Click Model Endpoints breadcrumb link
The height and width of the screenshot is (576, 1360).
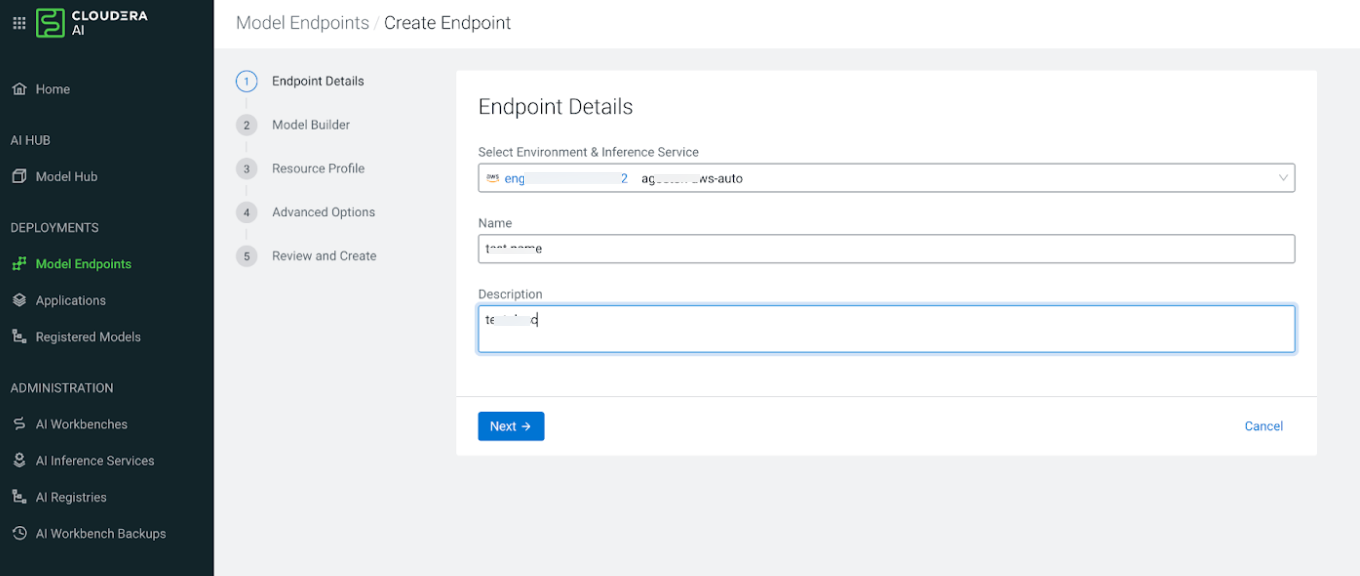[302, 23]
